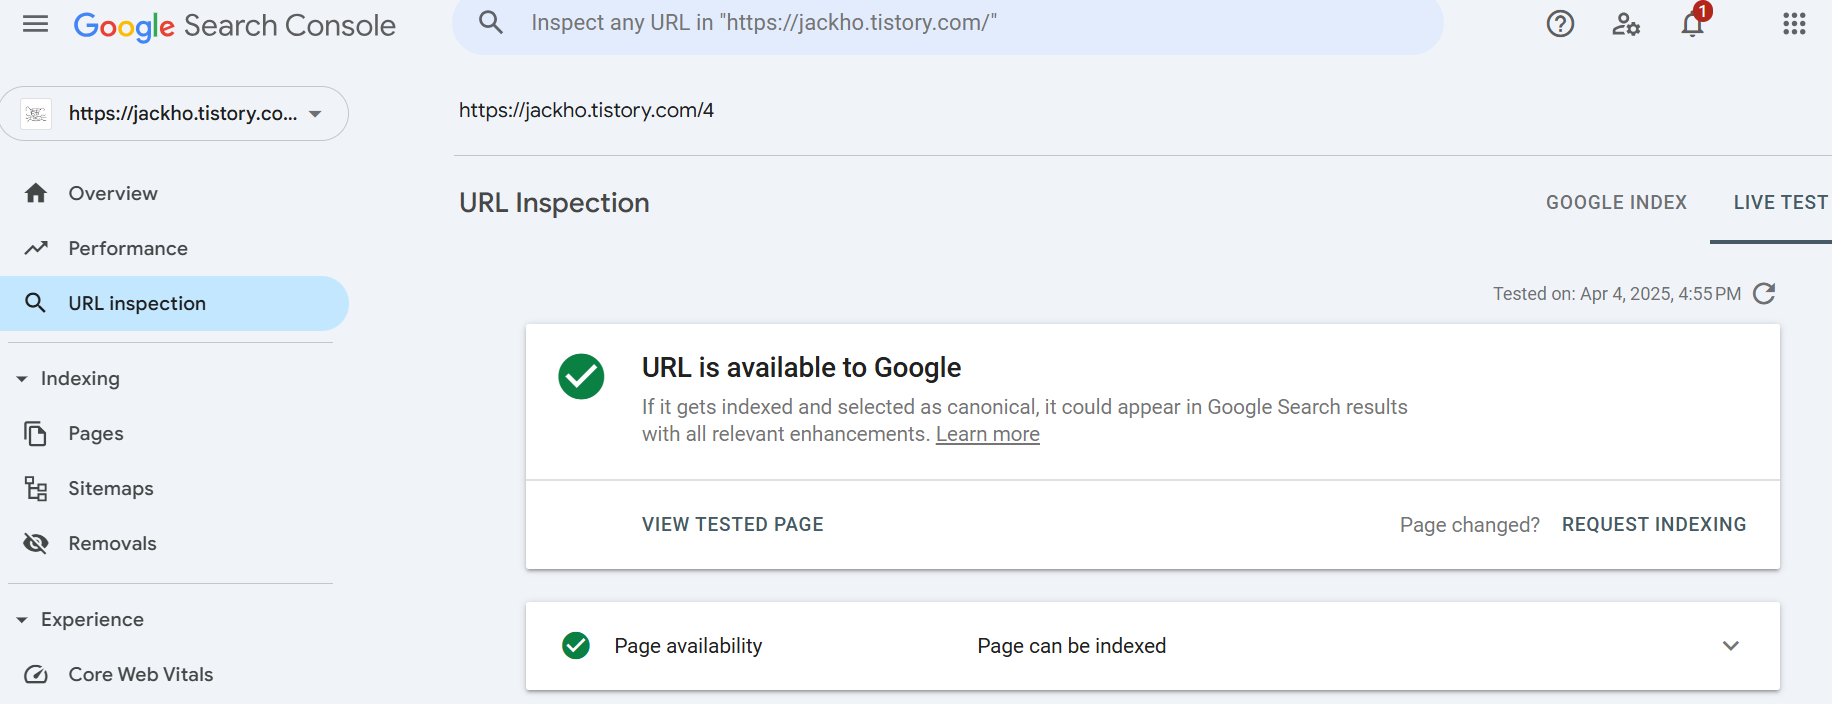Click the 'URL is available to Google' heading
The height and width of the screenshot is (704, 1832).
point(801,367)
